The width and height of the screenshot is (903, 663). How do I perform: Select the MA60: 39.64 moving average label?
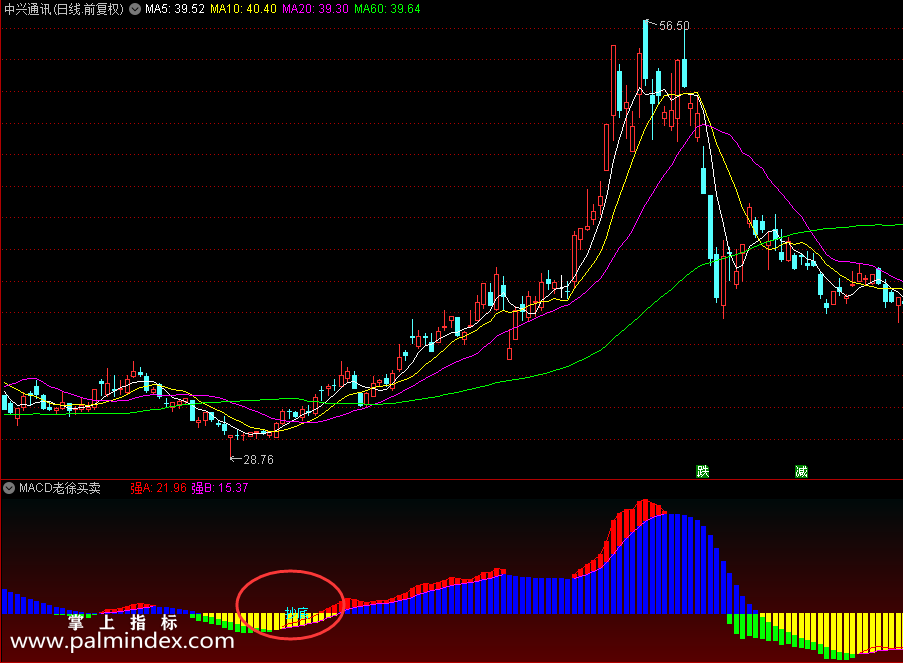click(x=387, y=9)
